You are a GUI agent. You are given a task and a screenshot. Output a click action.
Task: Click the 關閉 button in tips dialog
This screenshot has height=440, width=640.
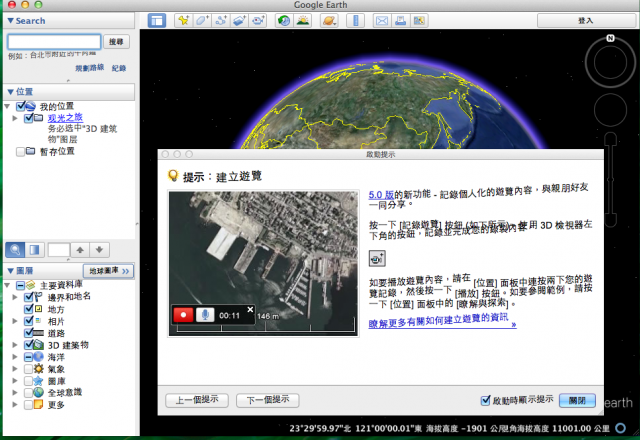click(577, 400)
